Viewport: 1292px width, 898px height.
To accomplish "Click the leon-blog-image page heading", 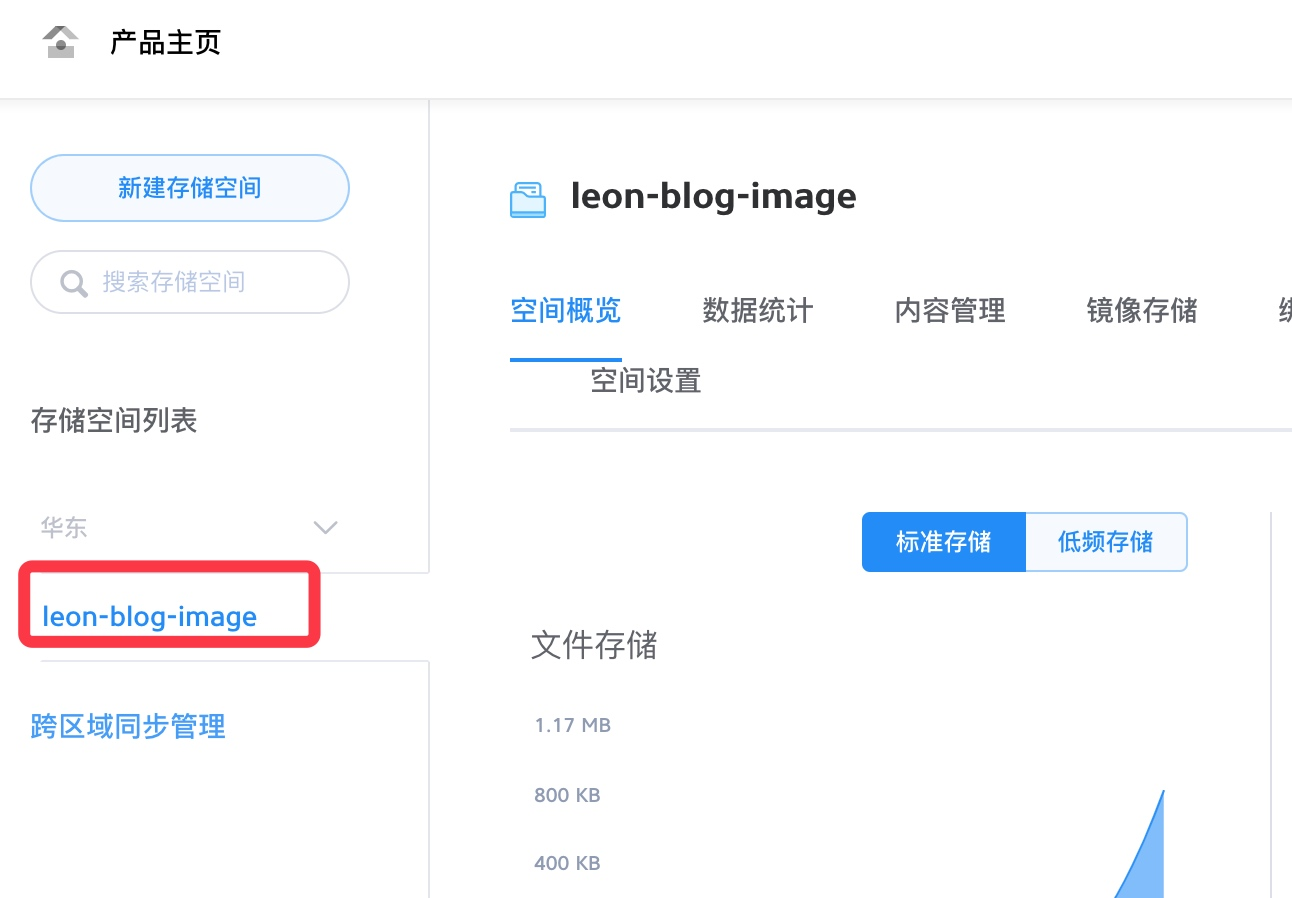I will [713, 196].
